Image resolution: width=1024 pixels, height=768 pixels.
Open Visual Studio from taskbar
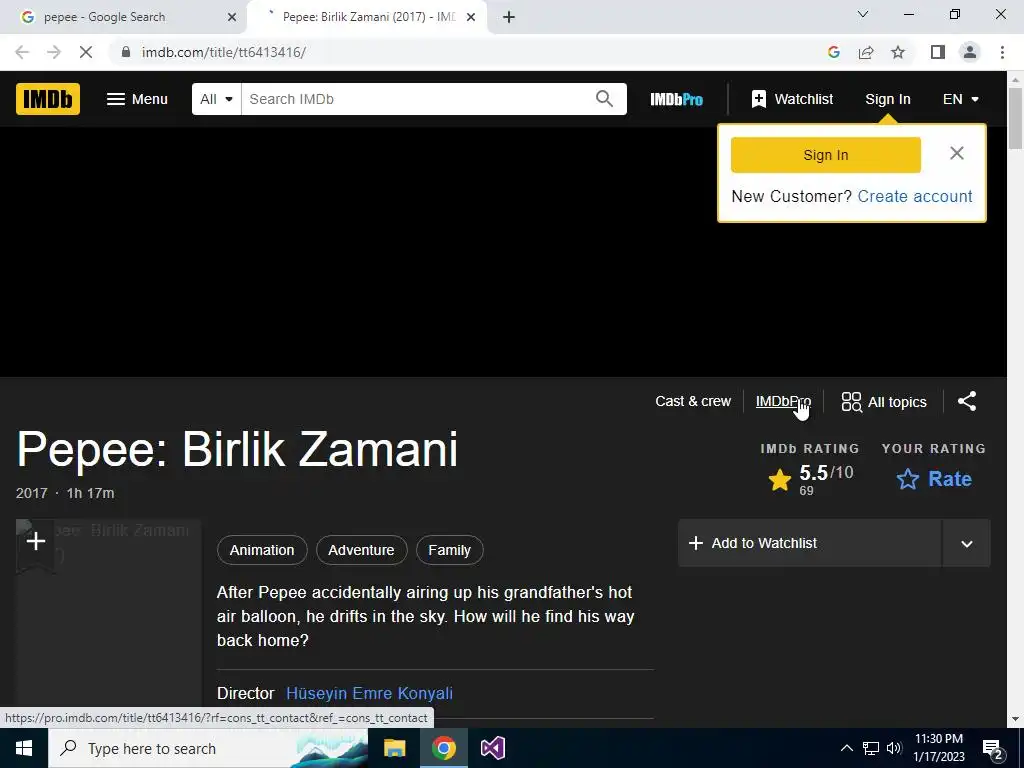point(493,748)
